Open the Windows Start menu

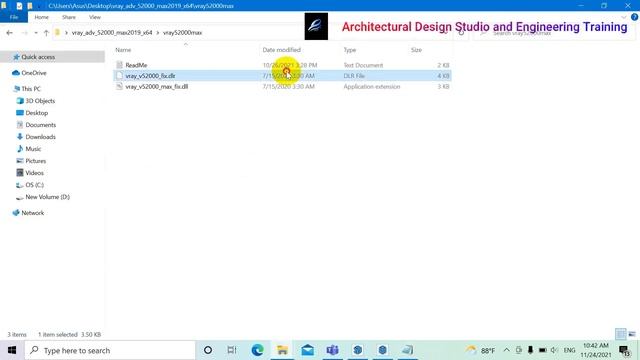pyautogui.click(x=12, y=350)
